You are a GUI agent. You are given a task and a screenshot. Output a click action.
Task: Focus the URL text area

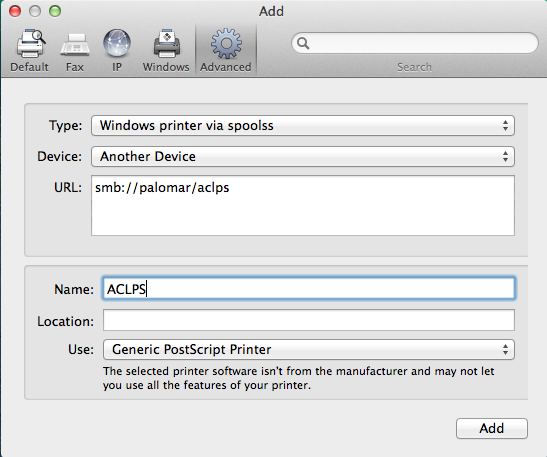303,205
